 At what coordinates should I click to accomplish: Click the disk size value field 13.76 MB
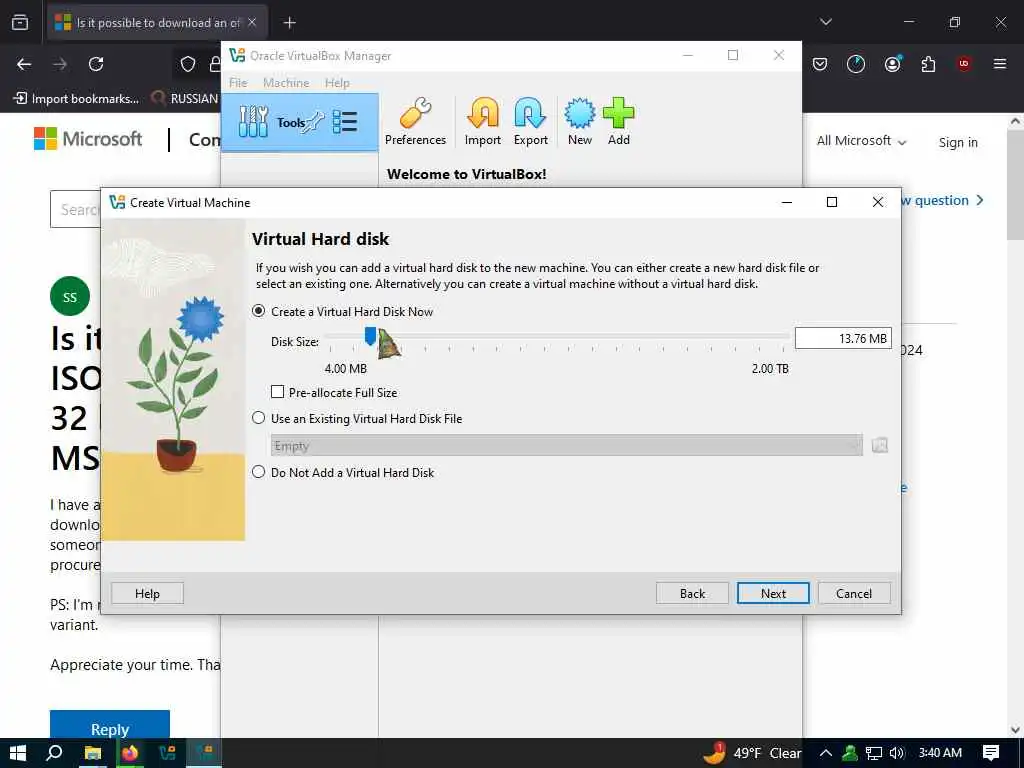coord(843,338)
